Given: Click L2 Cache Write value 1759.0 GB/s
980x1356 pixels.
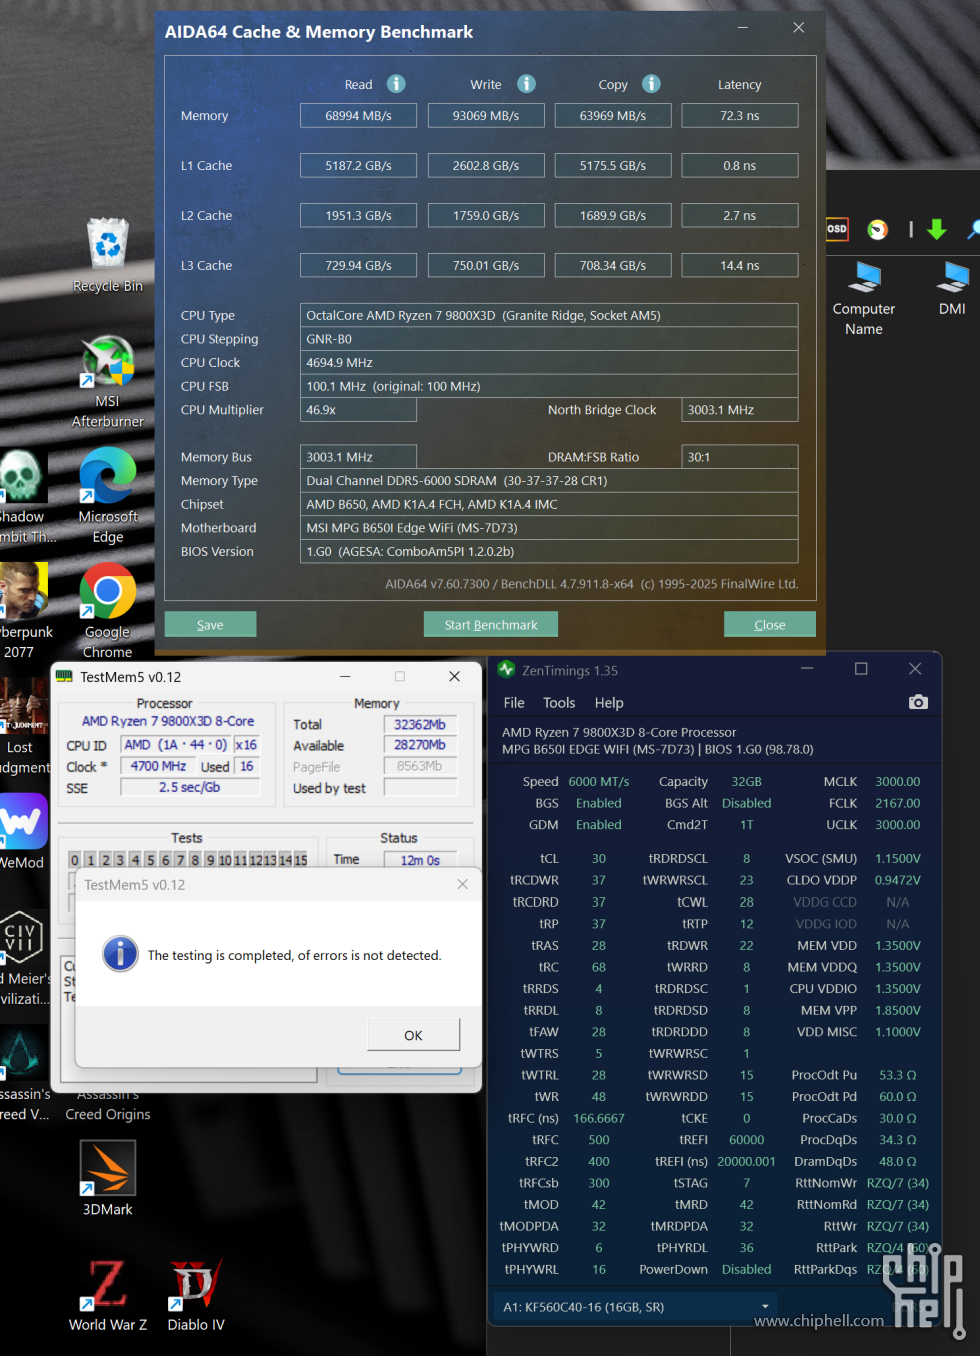Looking at the screenshot, I should pos(486,215).
